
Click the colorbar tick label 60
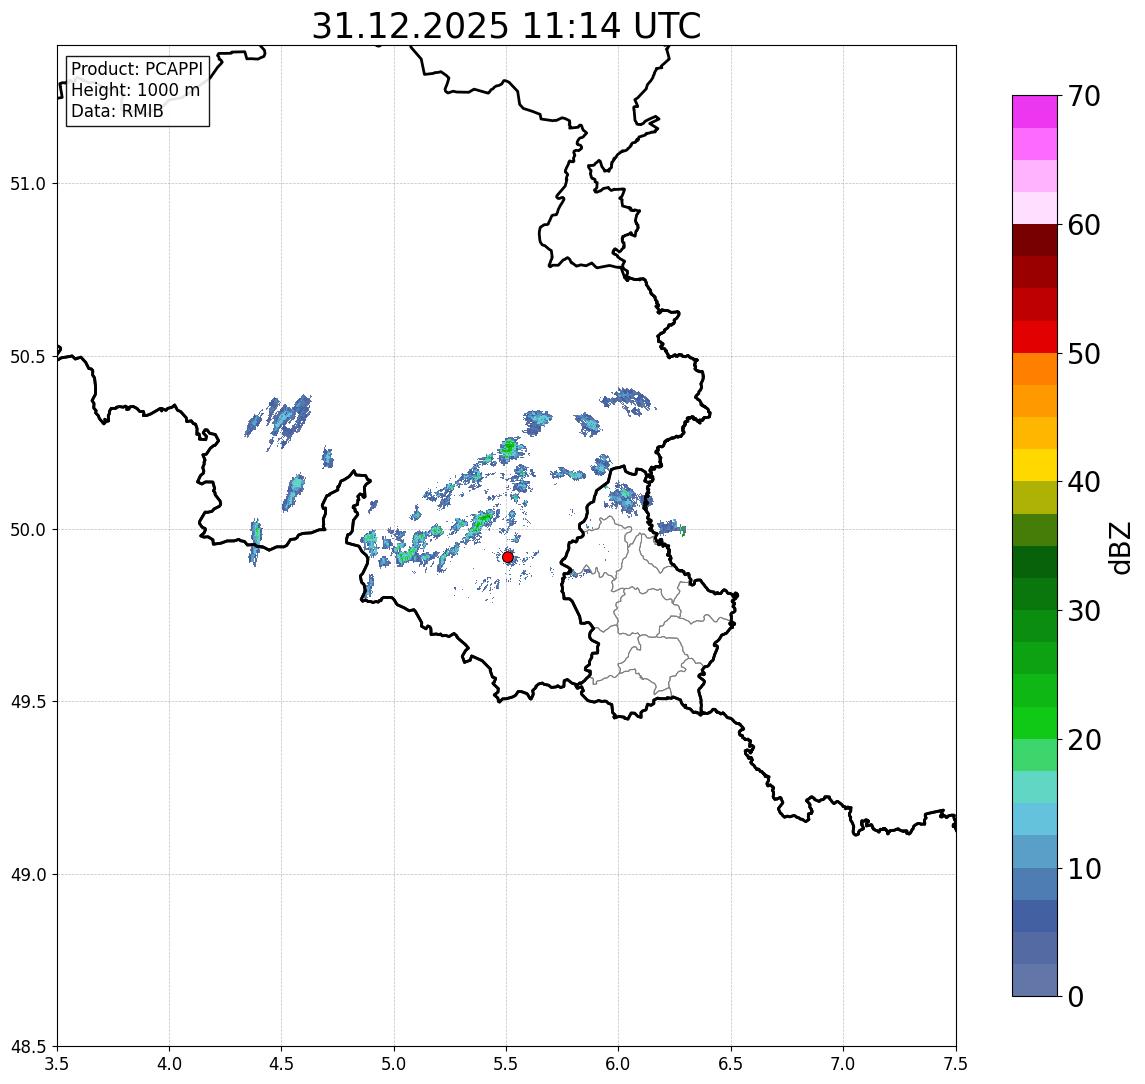(1084, 225)
